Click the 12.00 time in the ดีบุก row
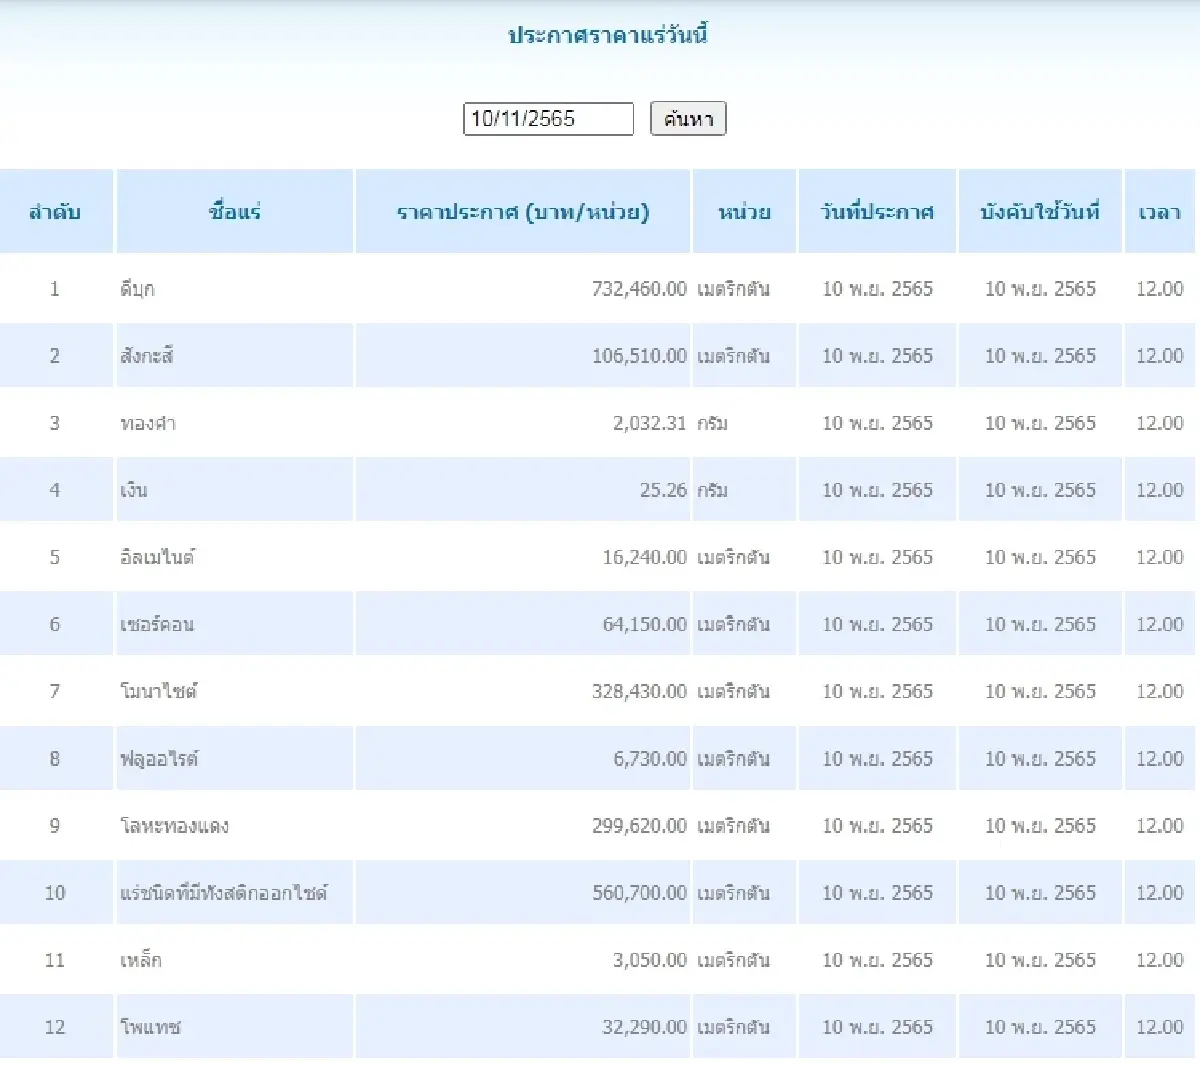Viewport: 1200px width, 1066px height. (1160, 289)
